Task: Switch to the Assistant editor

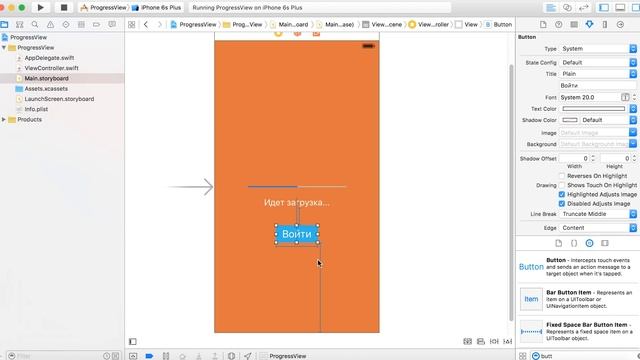Action: click(x=567, y=7)
